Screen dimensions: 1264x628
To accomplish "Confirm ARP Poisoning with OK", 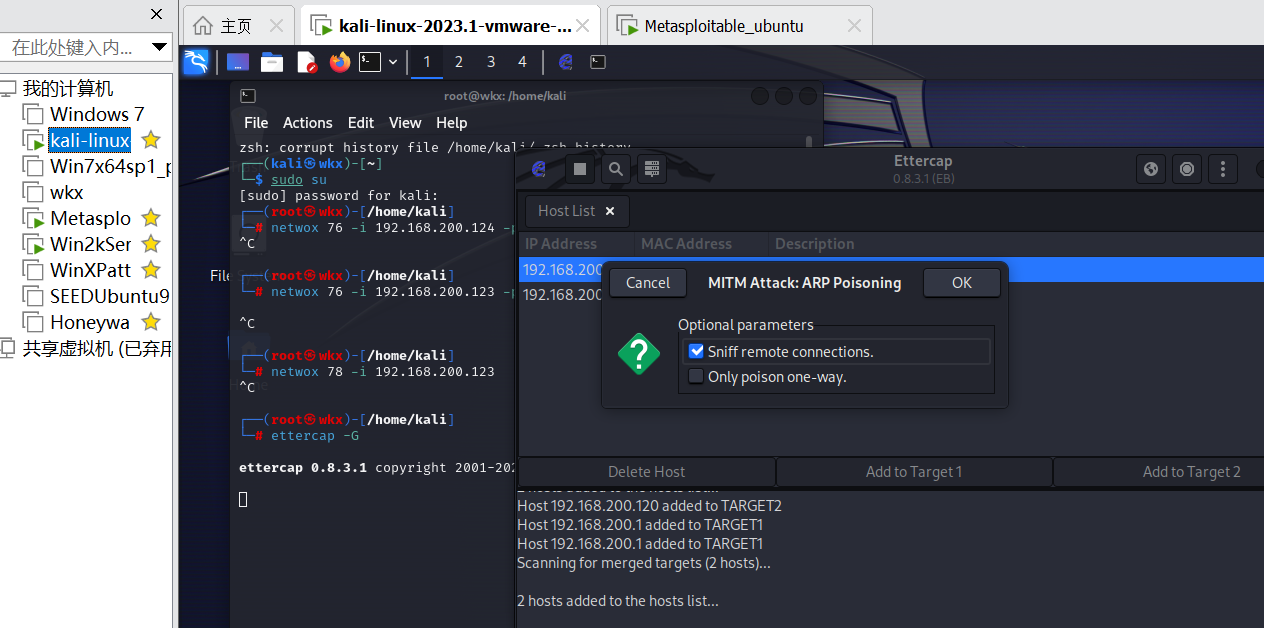I will [x=961, y=282].
